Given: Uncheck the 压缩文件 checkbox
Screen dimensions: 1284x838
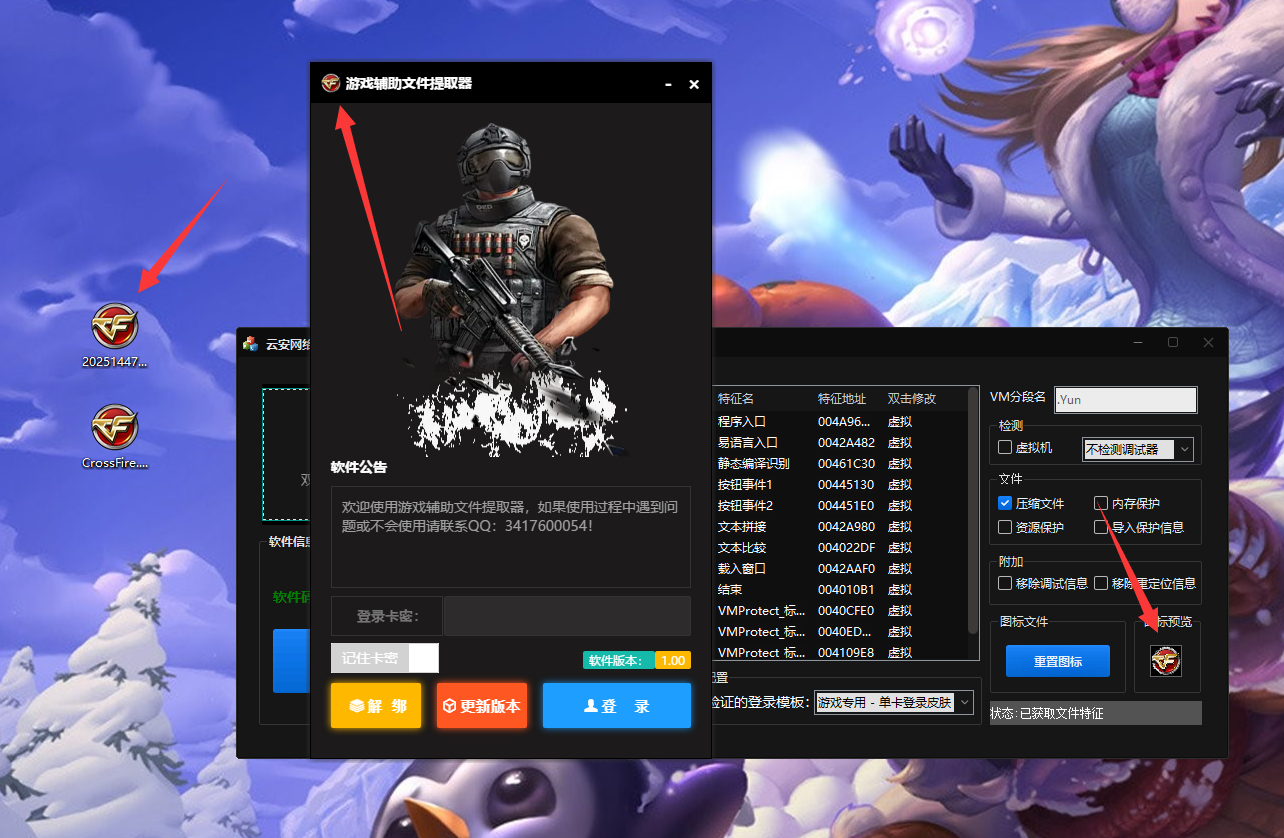Looking at the screenshot, I should click(x=1006, y=503).
